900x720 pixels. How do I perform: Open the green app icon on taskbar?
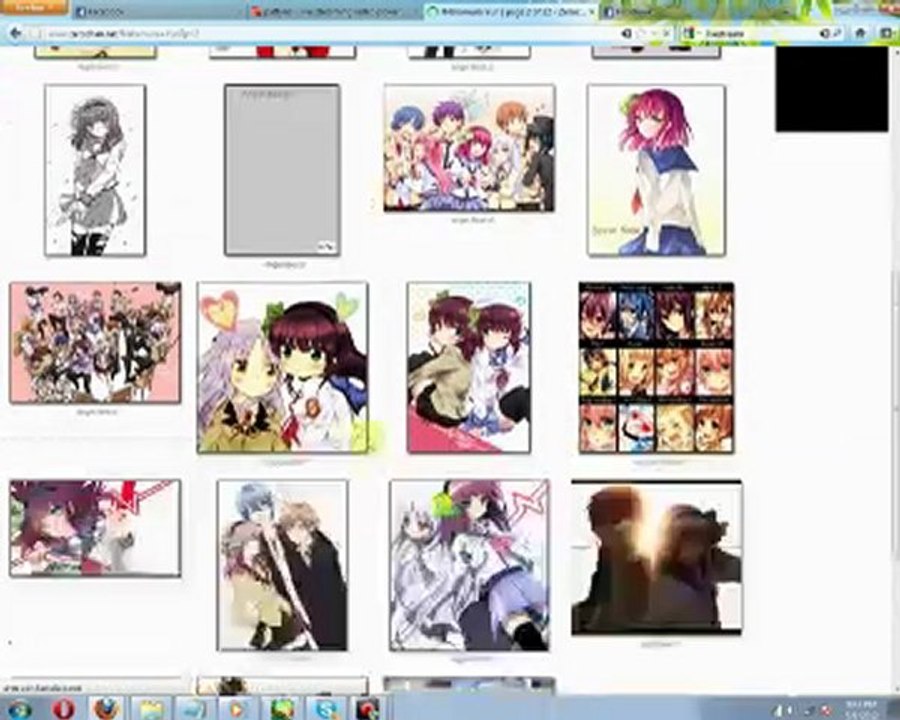282,709
